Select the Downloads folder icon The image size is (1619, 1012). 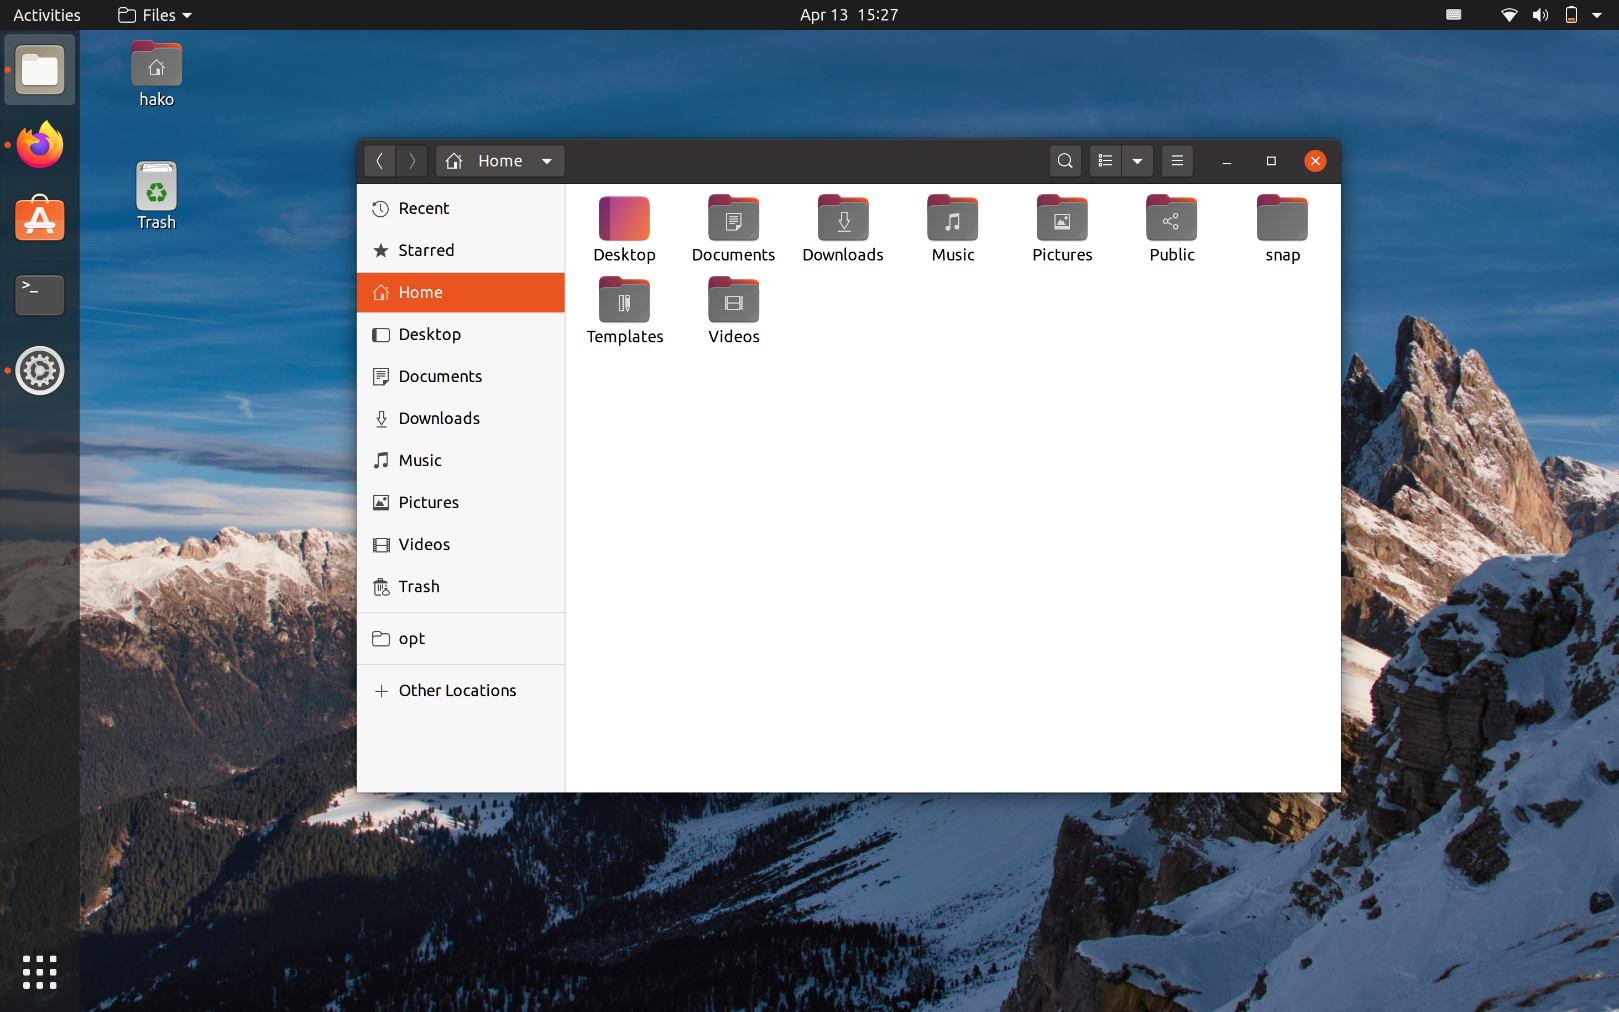[x=843, y=219]
